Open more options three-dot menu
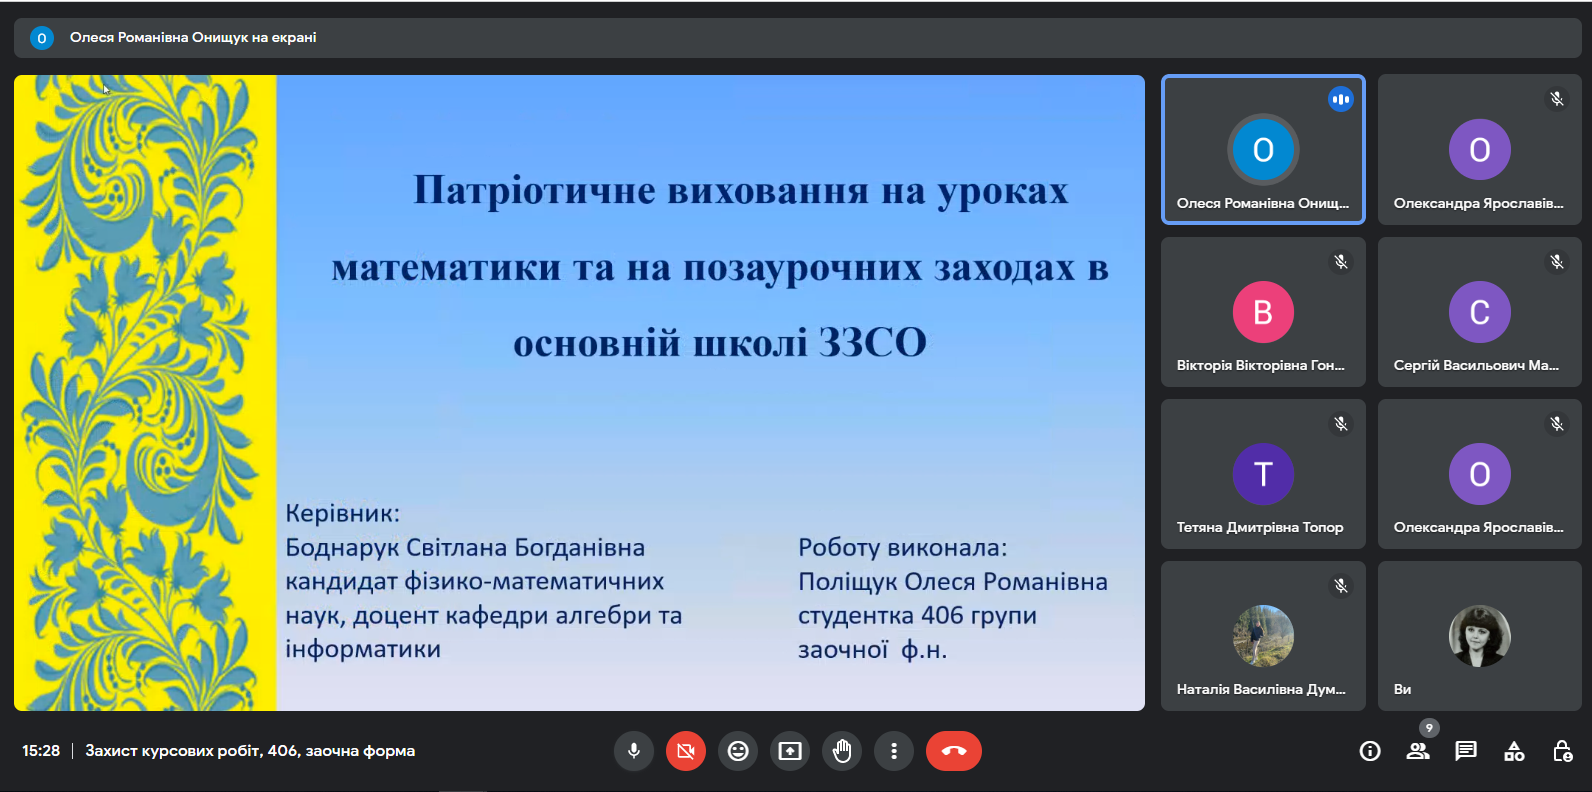This screenshot has height=792, width=1592. click(x=894, y=751)
